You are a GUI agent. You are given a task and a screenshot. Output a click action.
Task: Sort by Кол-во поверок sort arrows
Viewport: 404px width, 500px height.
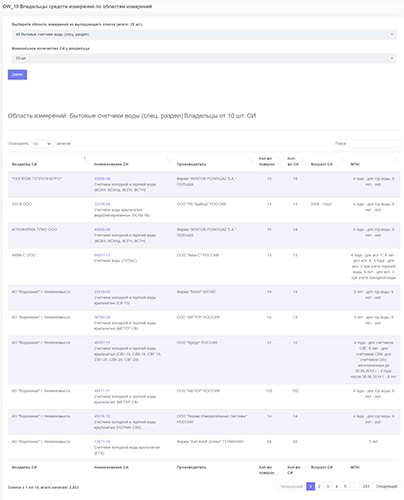(279, 160)
